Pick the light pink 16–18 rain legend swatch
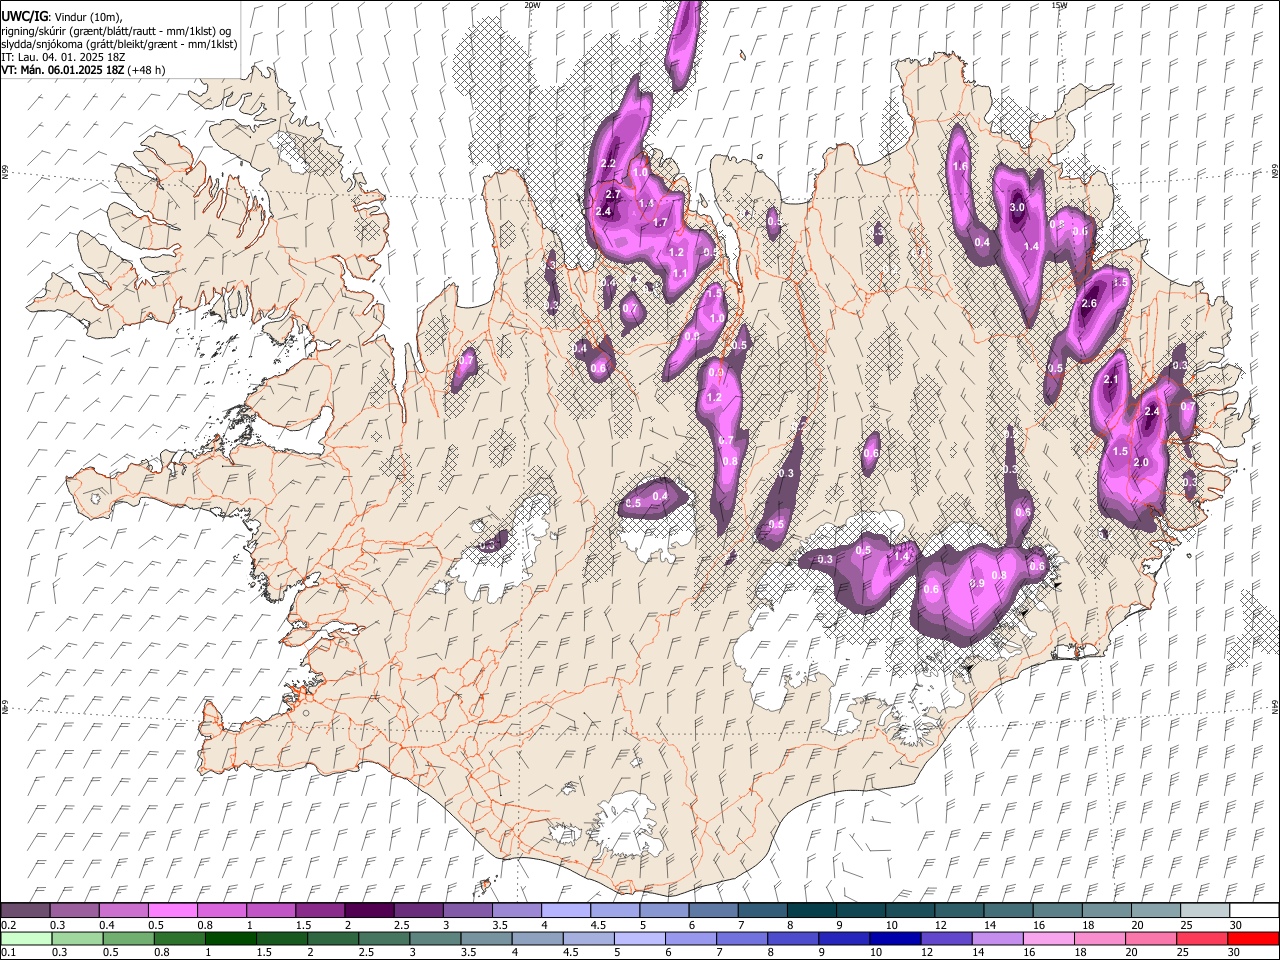1280x960 pixels. [1049, 938]
